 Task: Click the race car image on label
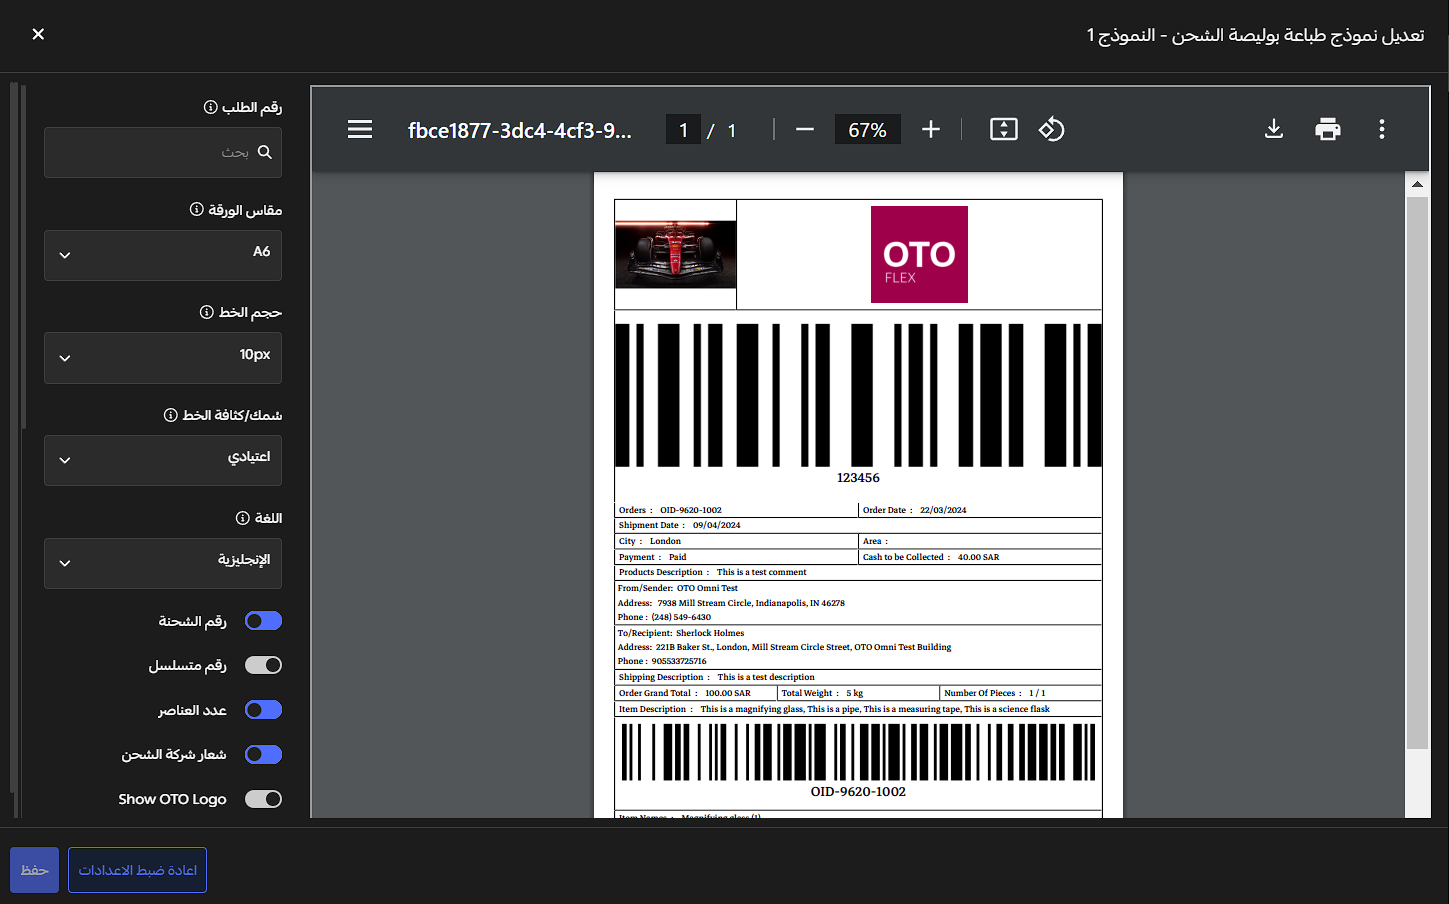pos(675,254)
